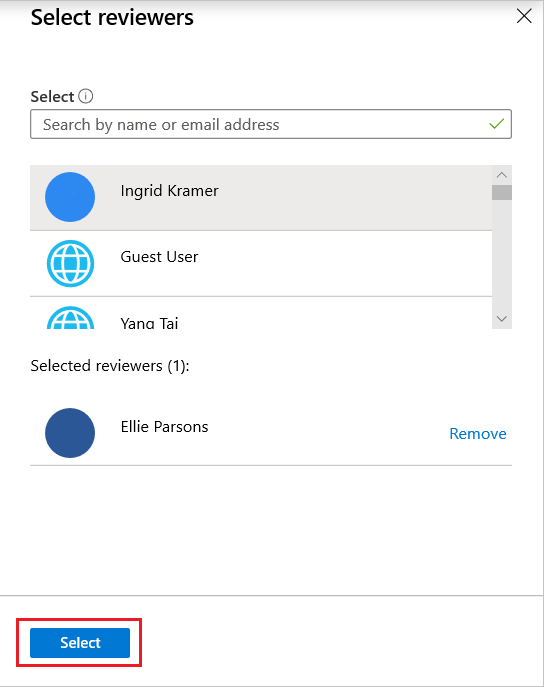Close the Select reviewers panel
Screen dimensions: 544x687
[x=524, y=16]
